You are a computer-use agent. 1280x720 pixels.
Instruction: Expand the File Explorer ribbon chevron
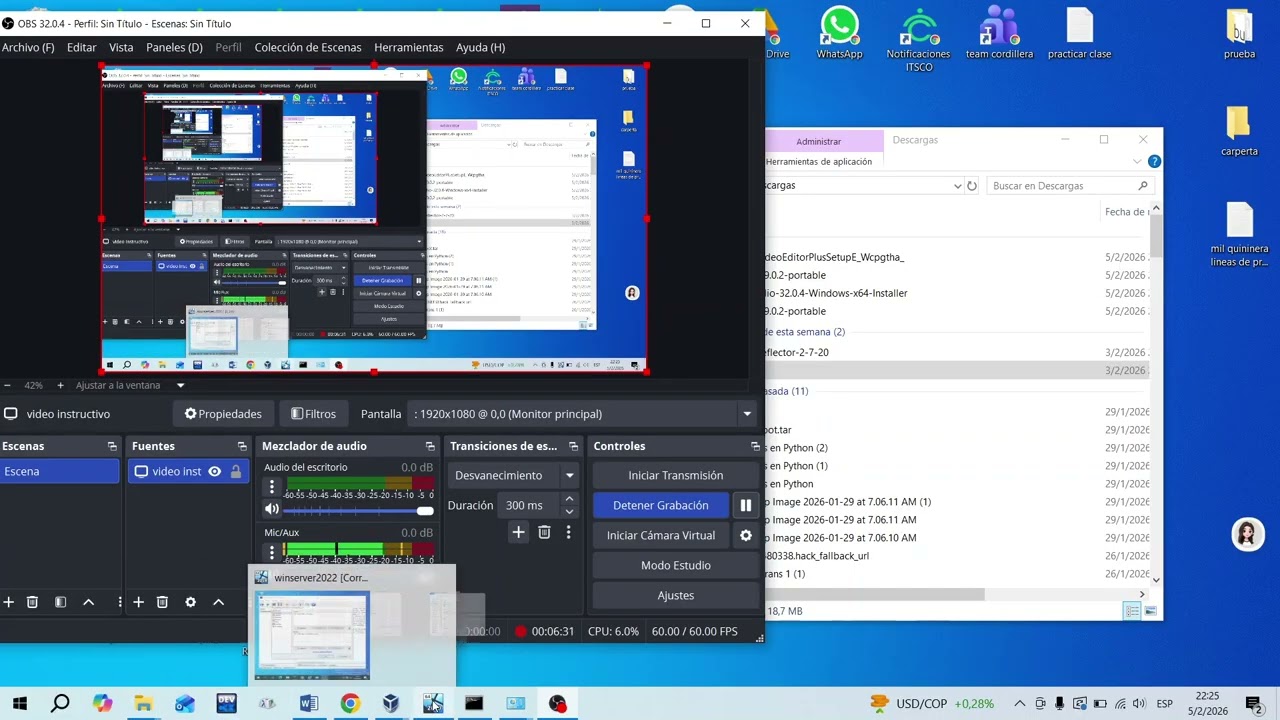1138,161
